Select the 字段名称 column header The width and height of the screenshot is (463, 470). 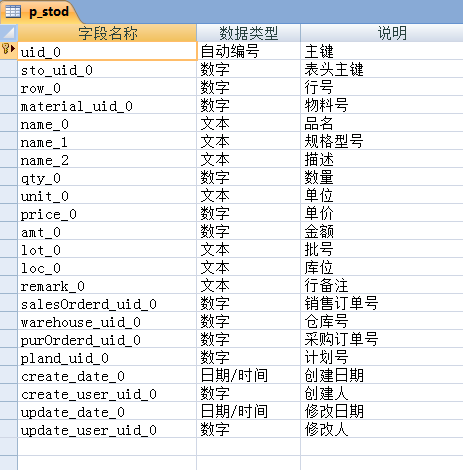point(107,33)
